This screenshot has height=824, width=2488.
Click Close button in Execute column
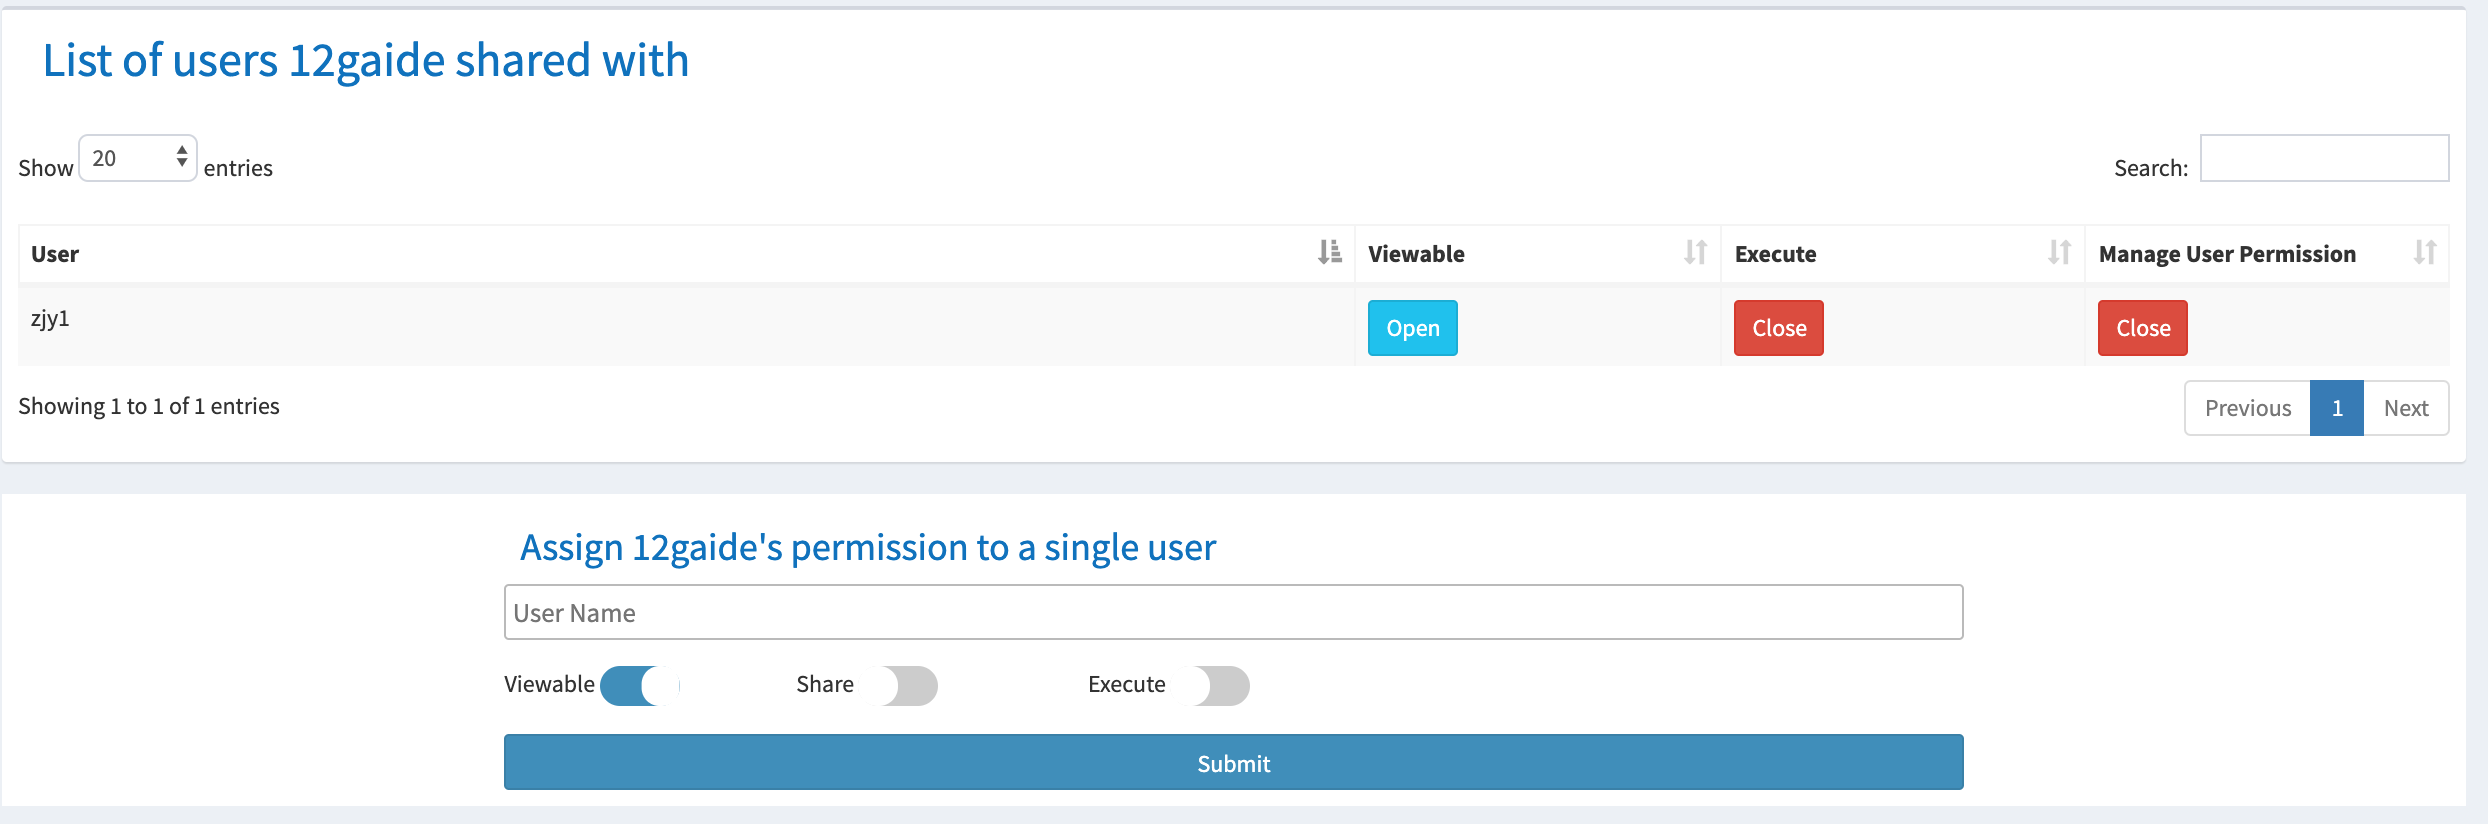pos(1779,328)
